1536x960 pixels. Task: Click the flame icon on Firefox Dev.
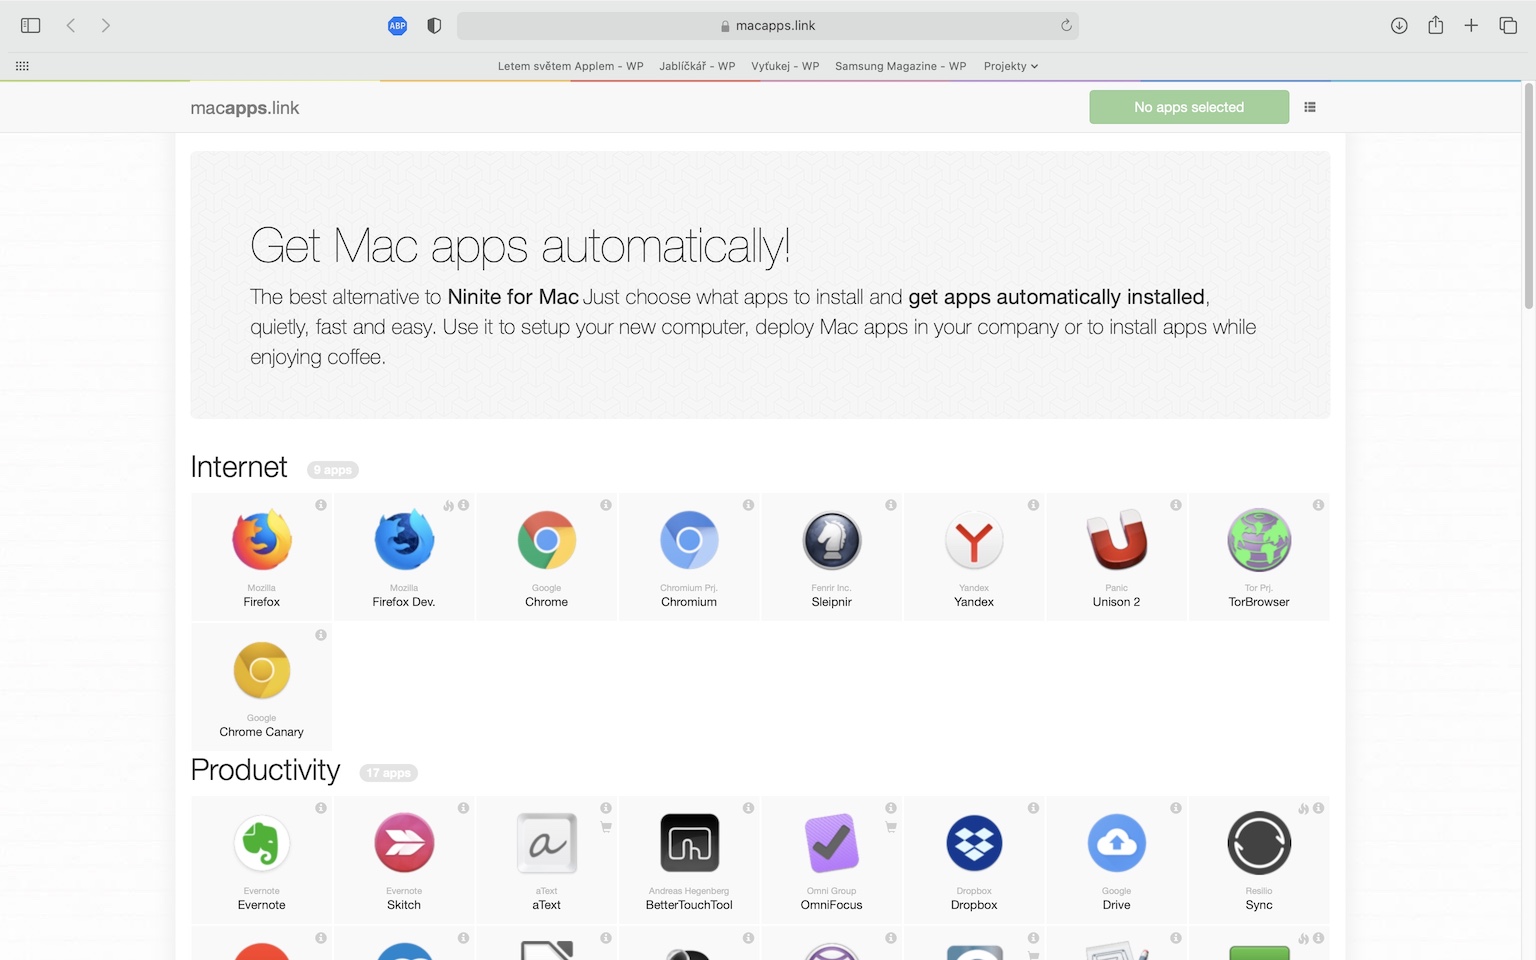(x=449, y=505)
